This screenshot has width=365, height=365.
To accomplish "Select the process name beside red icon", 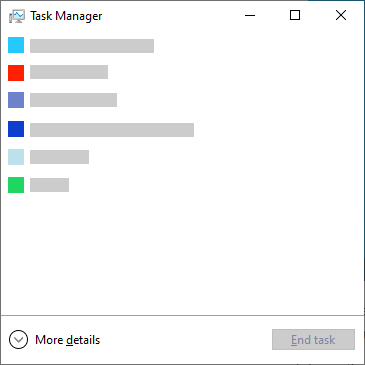I will [69, 72].
